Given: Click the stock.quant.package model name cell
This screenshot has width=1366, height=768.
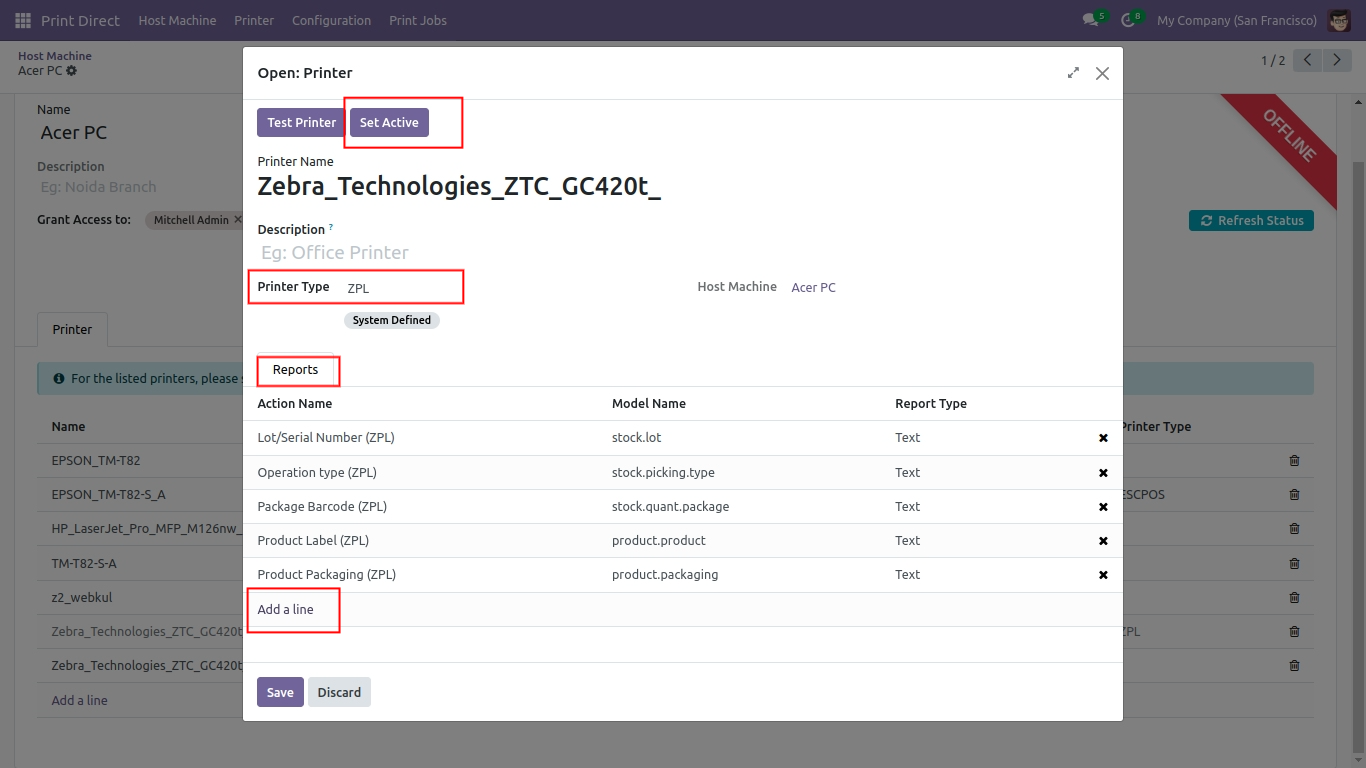Looking at the screenshot, I should 670,507.
